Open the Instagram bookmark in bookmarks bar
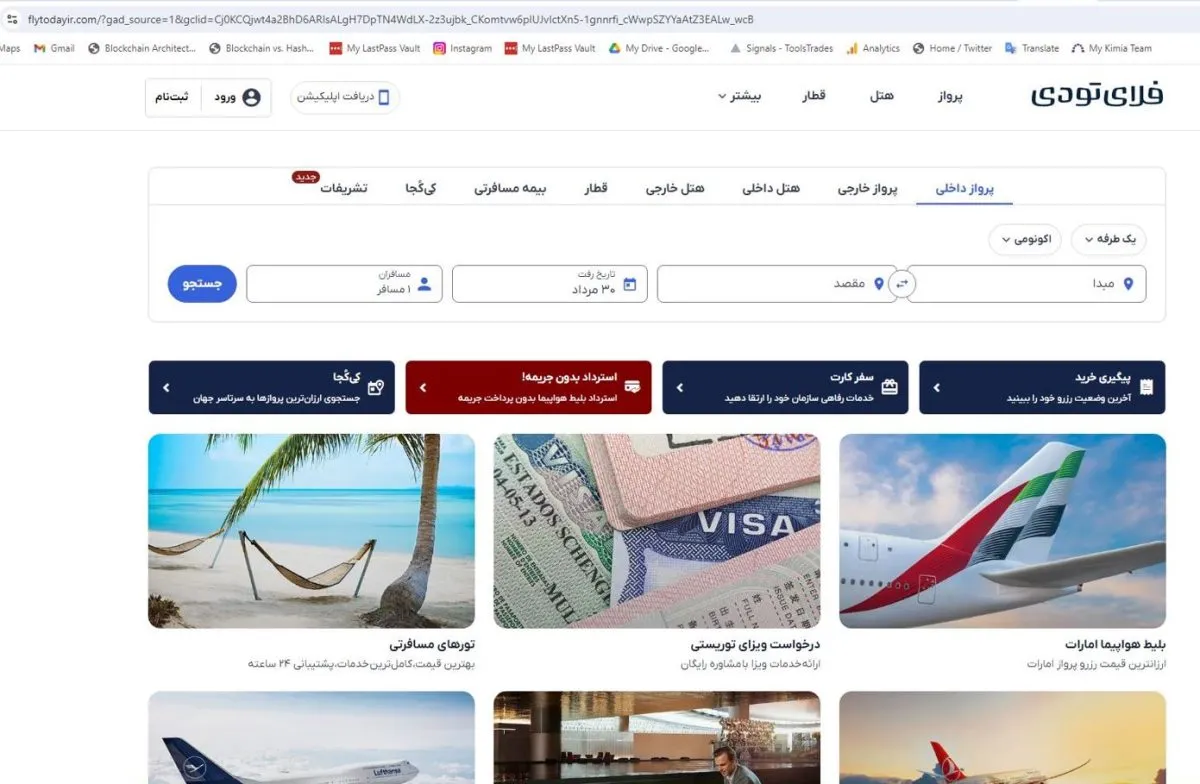Screen dimensions: 1200x784 point(462,48)
